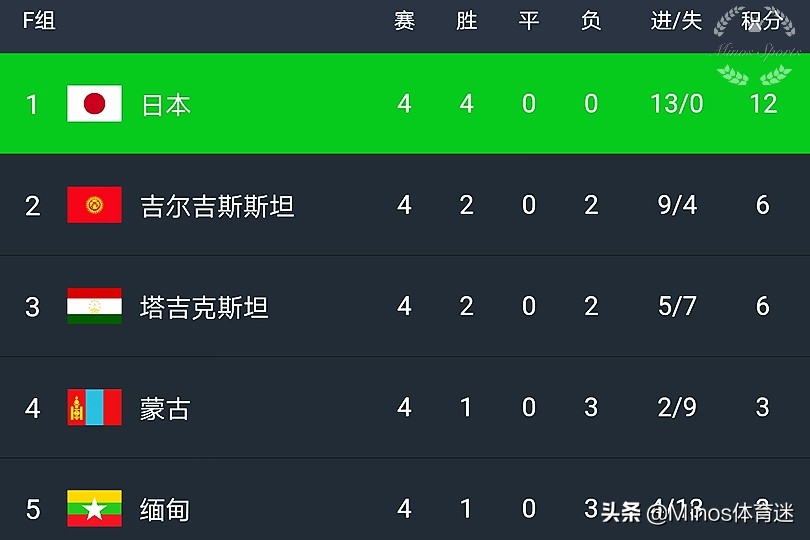Click Japan's 13/0 goals value
Image resolution: width=810 pixels, height=540 pixels.
(677, 104)
